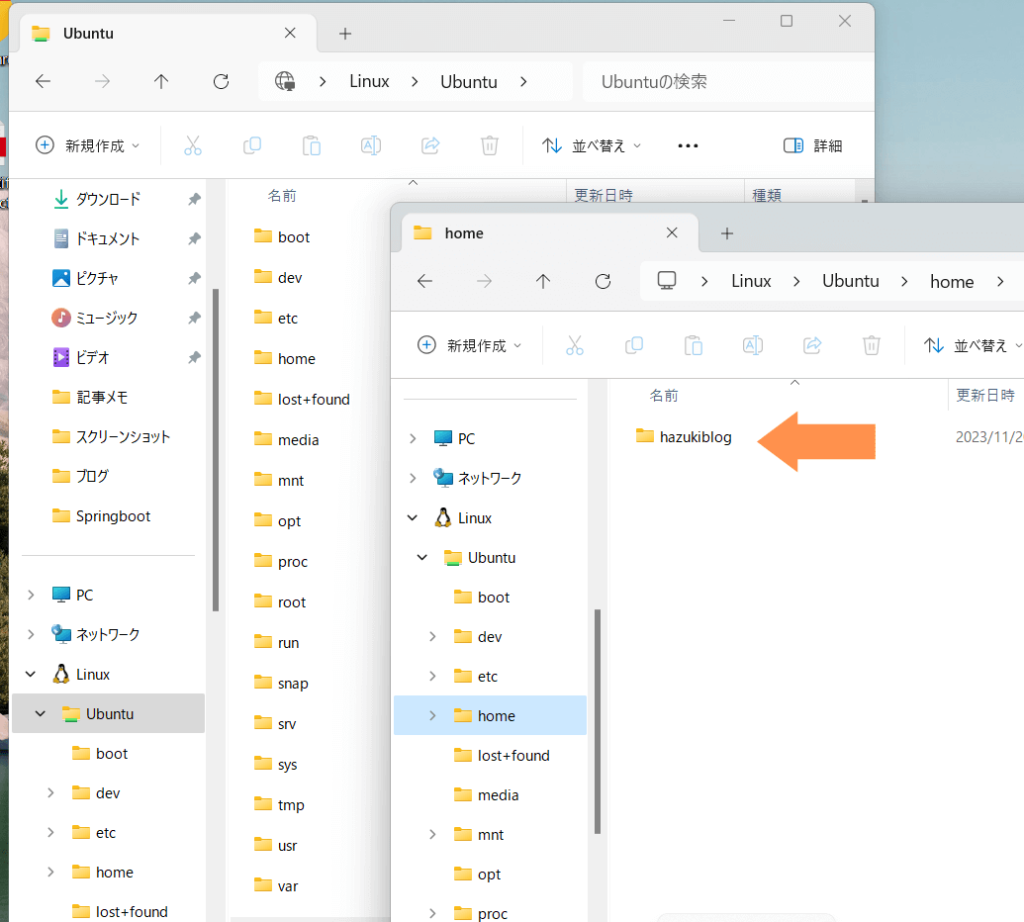The height and width of the screenshot is (922, 1024).
Task: Click Ubuntu in the home window address bar
Action: point(850,281)
